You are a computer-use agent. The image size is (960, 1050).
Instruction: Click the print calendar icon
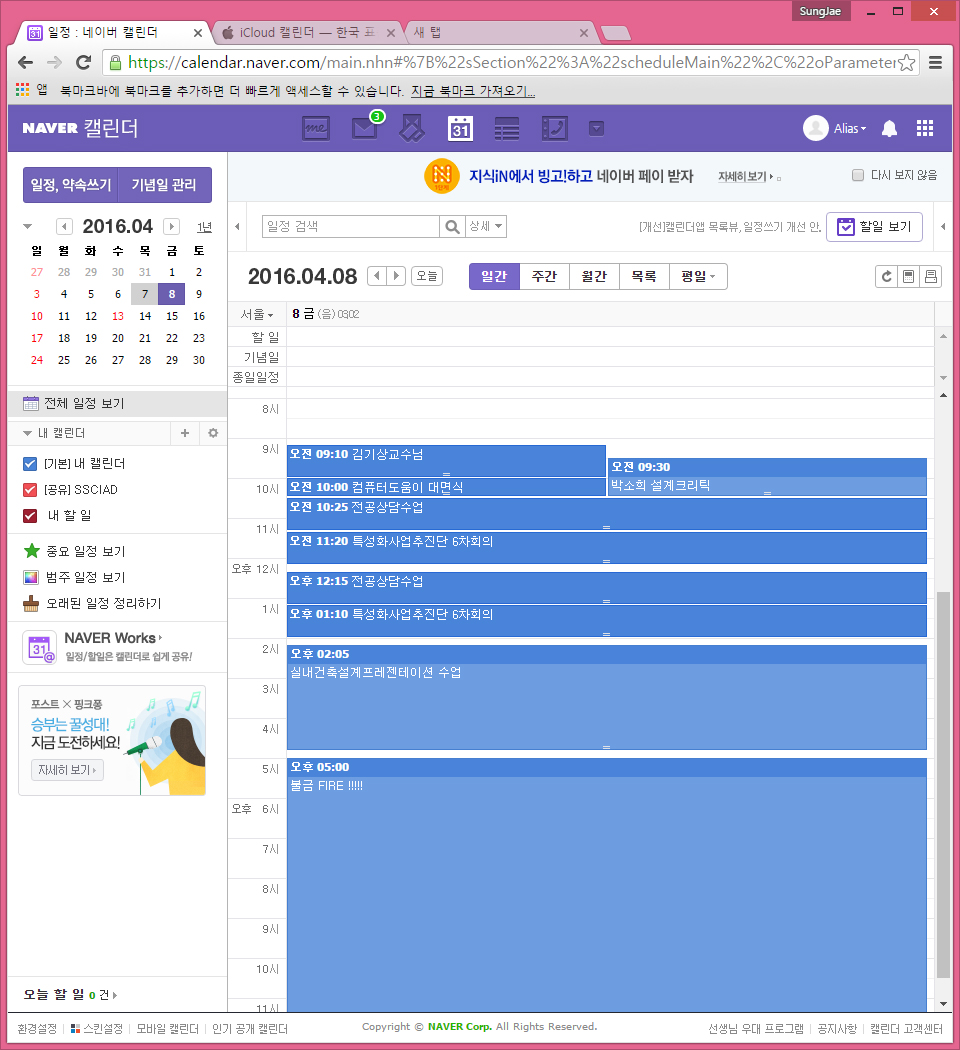(930, 277)
